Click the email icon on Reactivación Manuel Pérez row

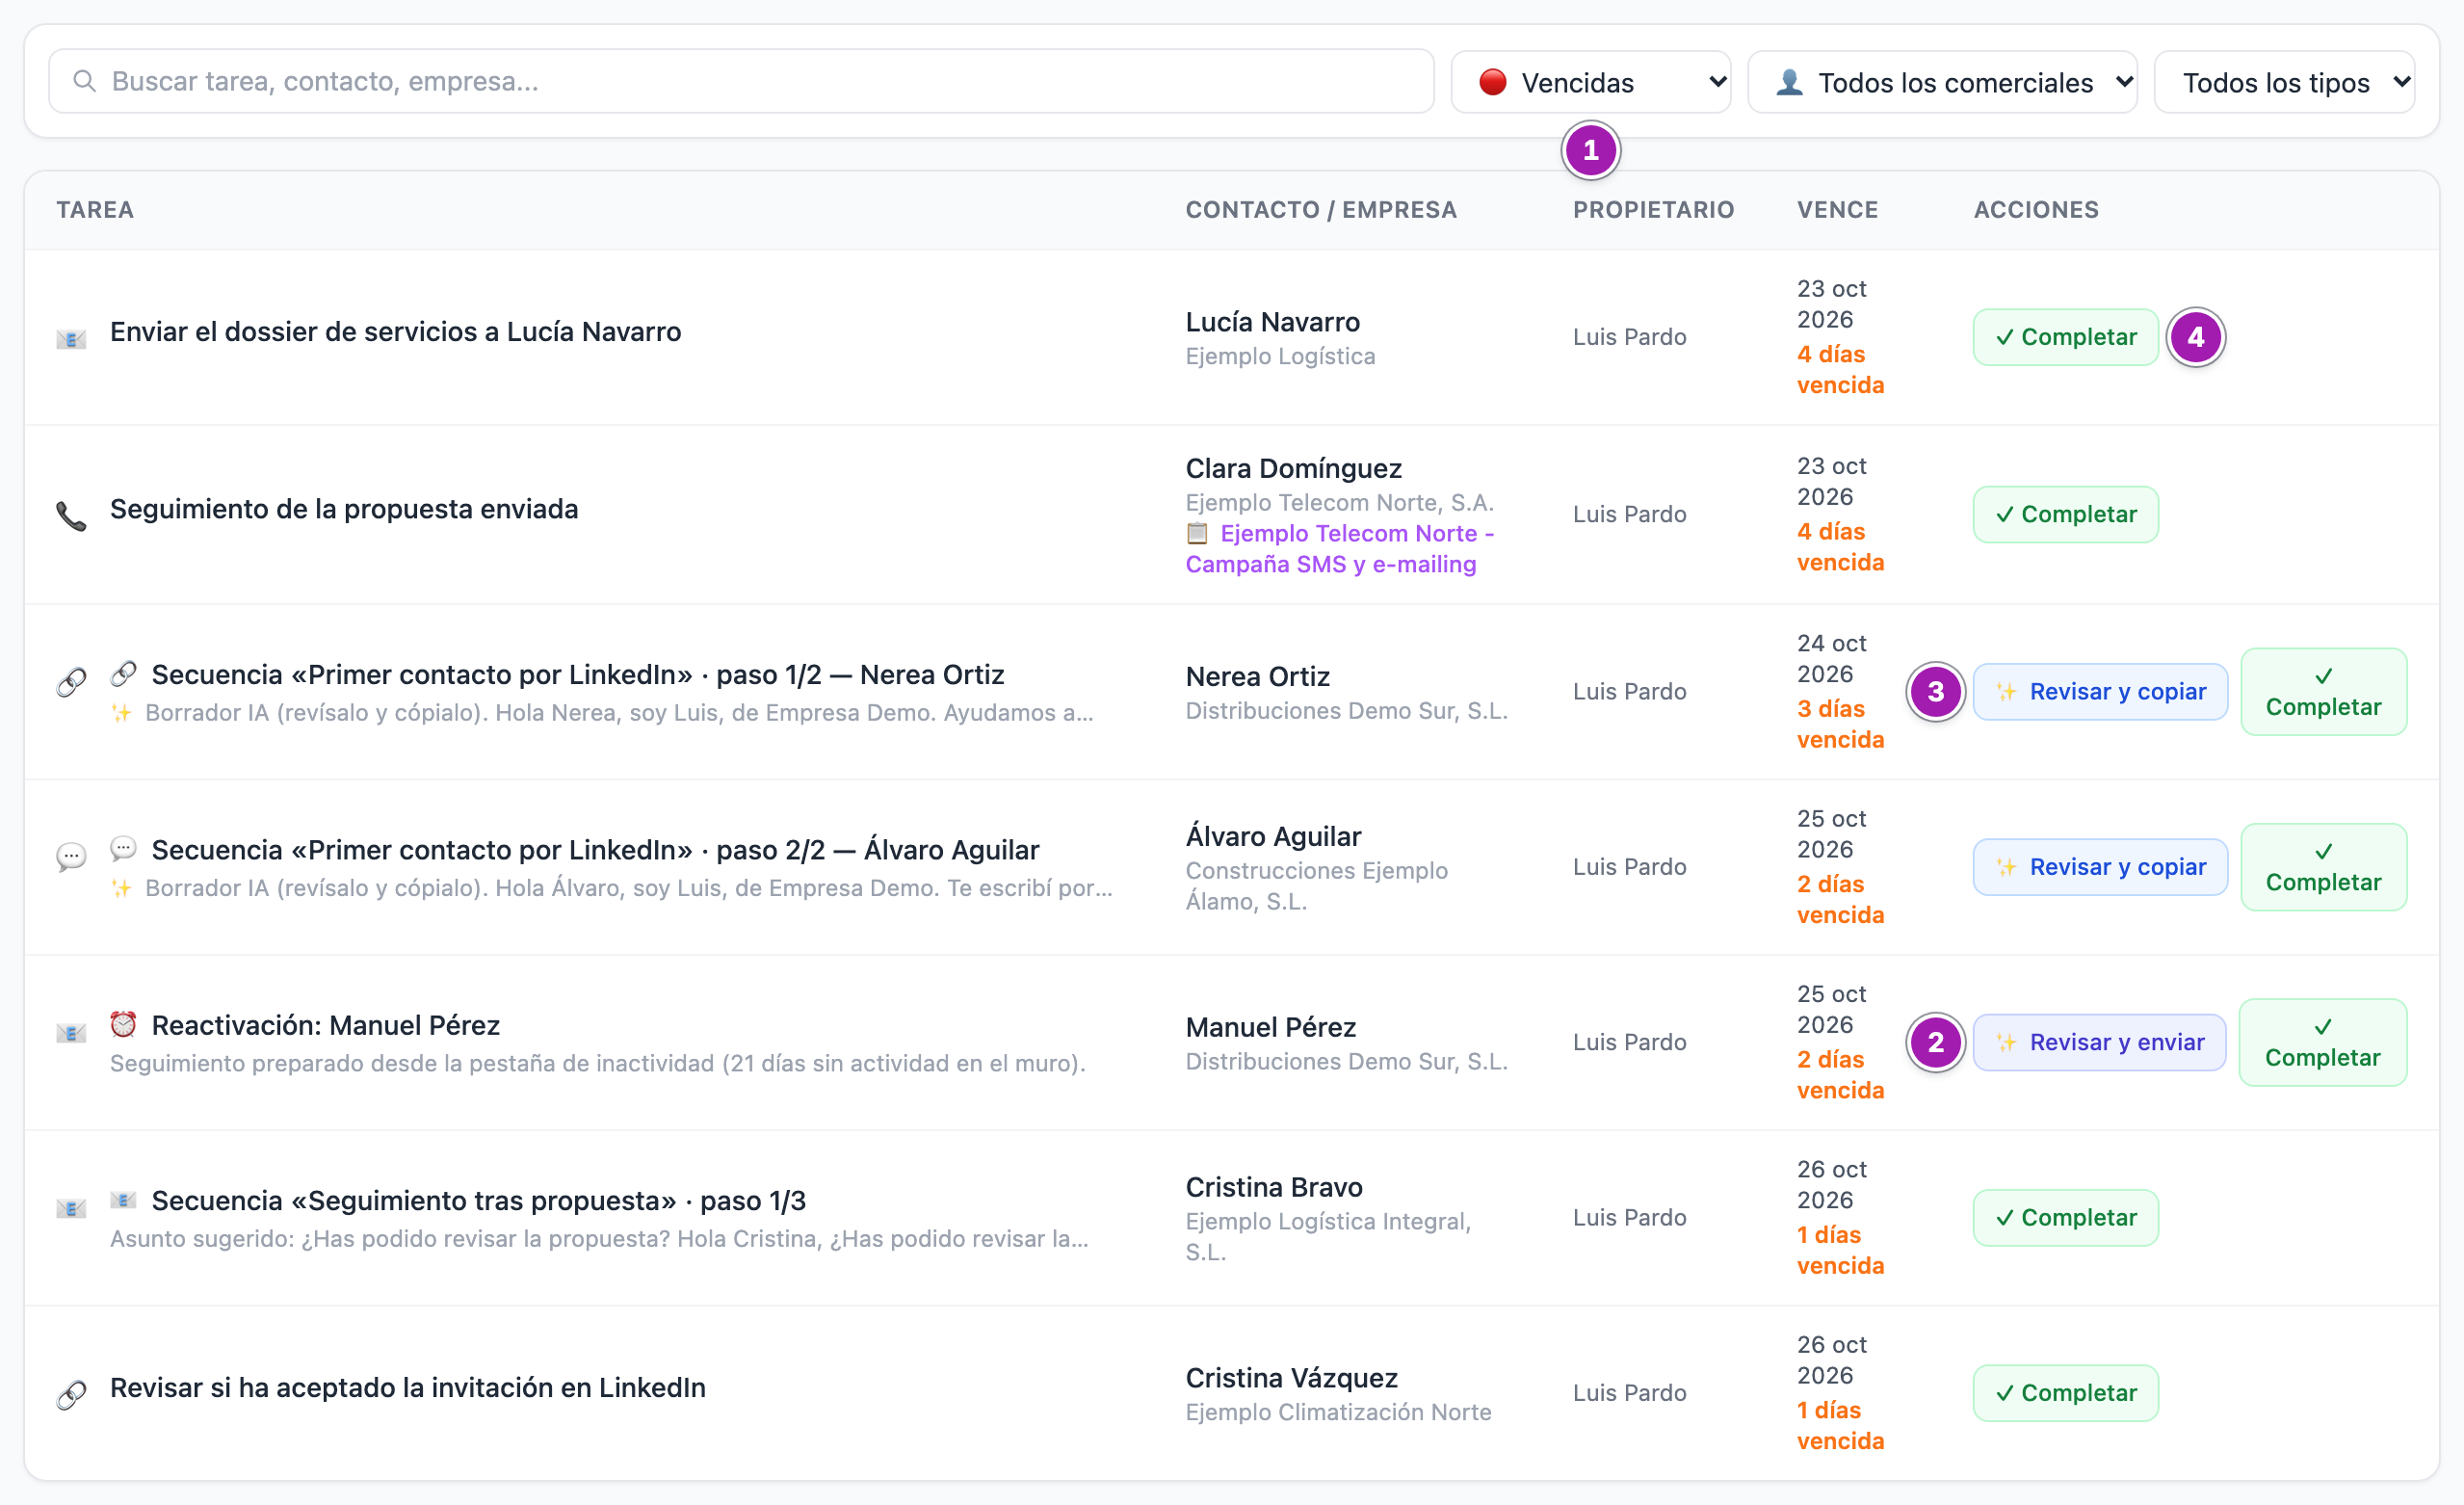pos(71,1032)
